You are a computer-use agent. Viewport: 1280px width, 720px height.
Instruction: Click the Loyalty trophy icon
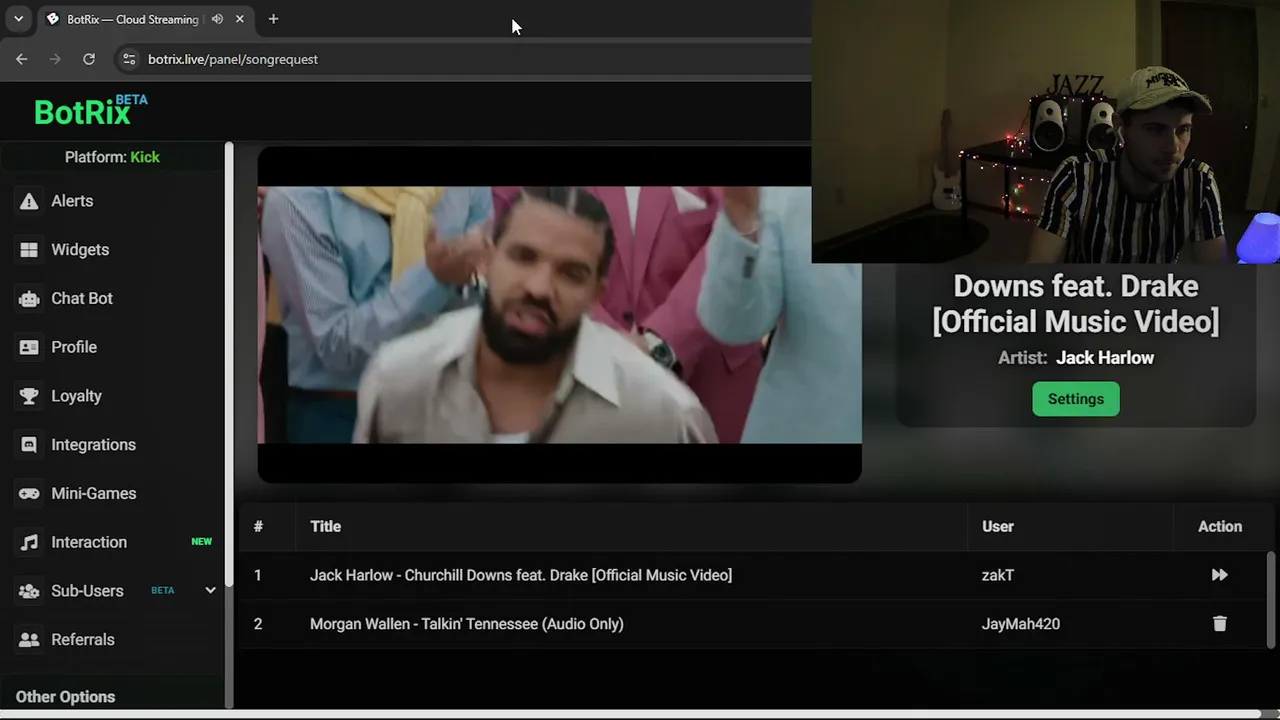(29, 396)
